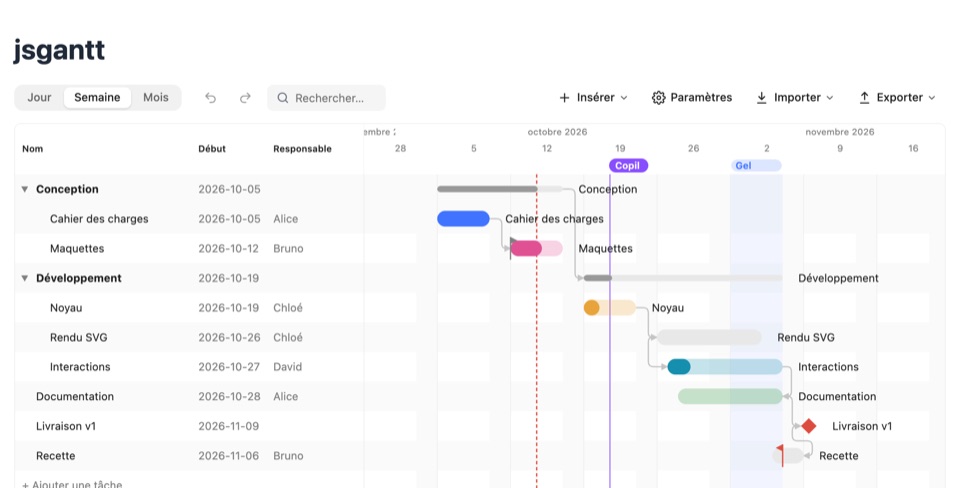Select Livraison v1 row in task list
Image resolution: width=960 pixels, height=488 pixels.
point(189,426)
